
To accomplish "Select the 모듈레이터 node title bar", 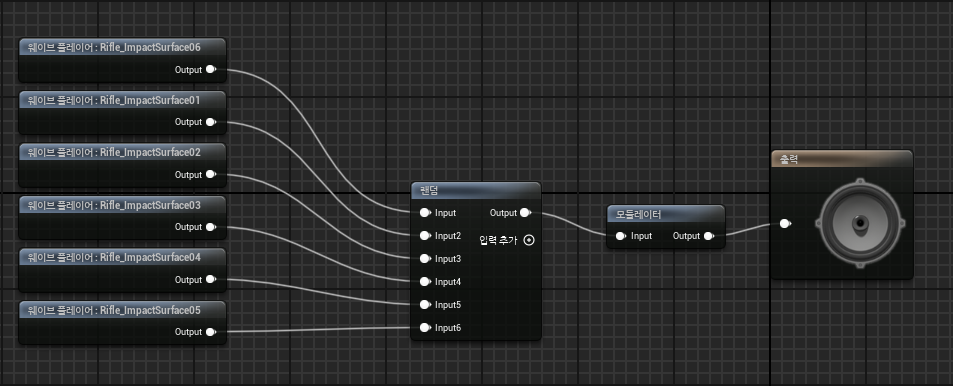I will (666, 213).
